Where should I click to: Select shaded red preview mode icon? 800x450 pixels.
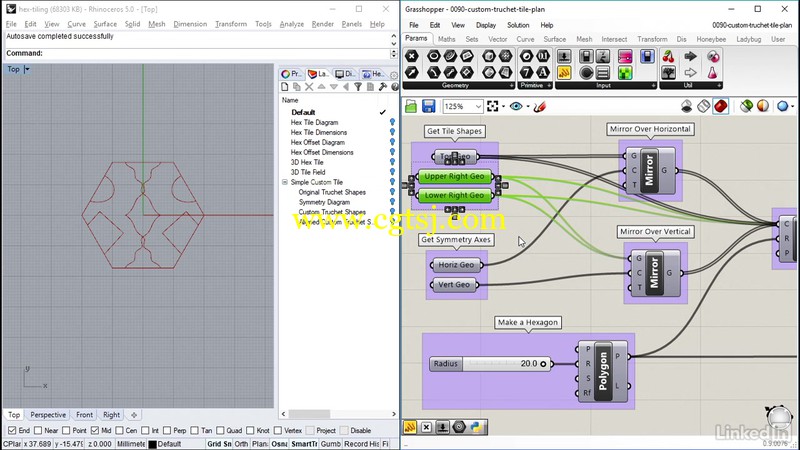point(720,106)
